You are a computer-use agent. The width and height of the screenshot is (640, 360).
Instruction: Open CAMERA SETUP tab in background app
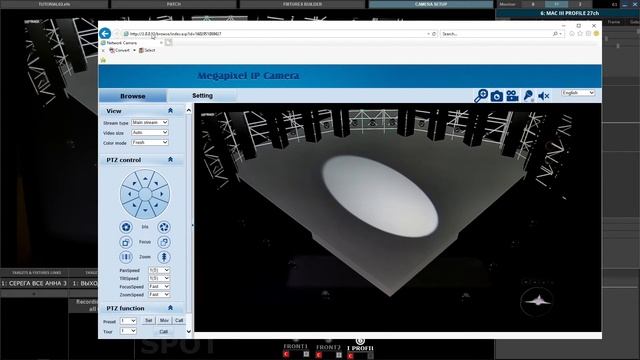431,4
